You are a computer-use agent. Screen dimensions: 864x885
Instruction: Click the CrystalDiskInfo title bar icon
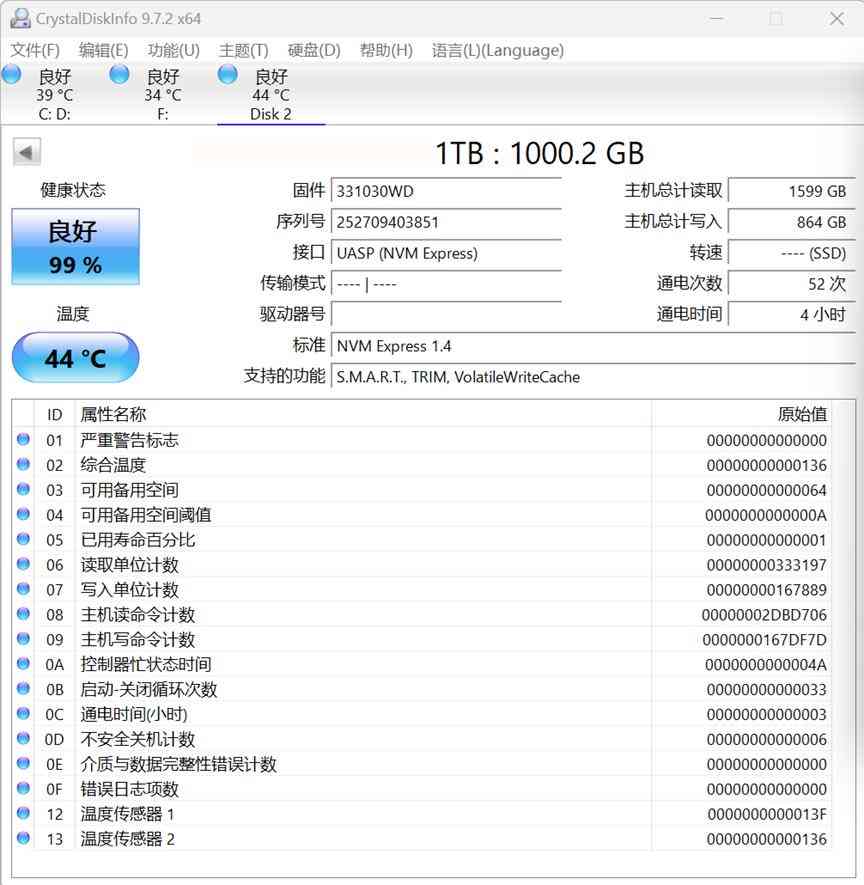[19, 18]
